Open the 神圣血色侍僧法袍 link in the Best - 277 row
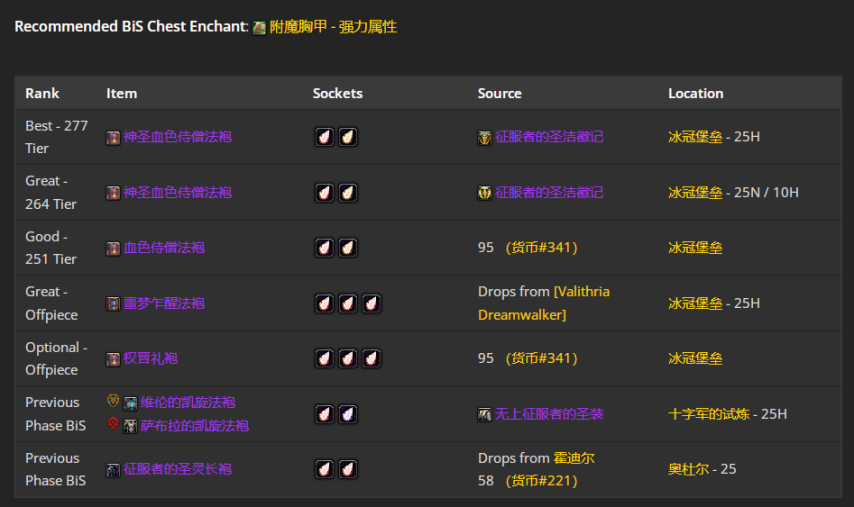The width and height of the screenshot is (854, 507). pos(178,137)
